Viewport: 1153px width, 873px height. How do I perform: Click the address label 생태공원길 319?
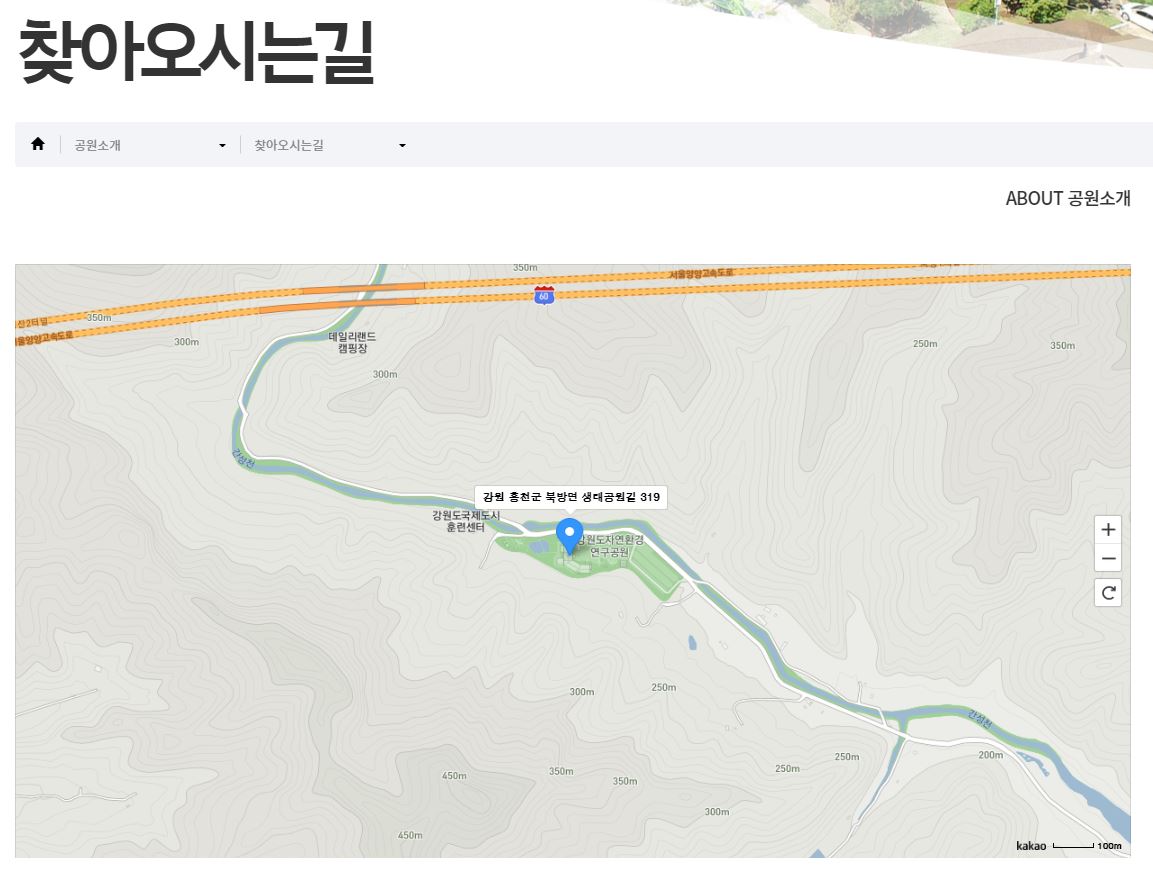pos(571,497)
